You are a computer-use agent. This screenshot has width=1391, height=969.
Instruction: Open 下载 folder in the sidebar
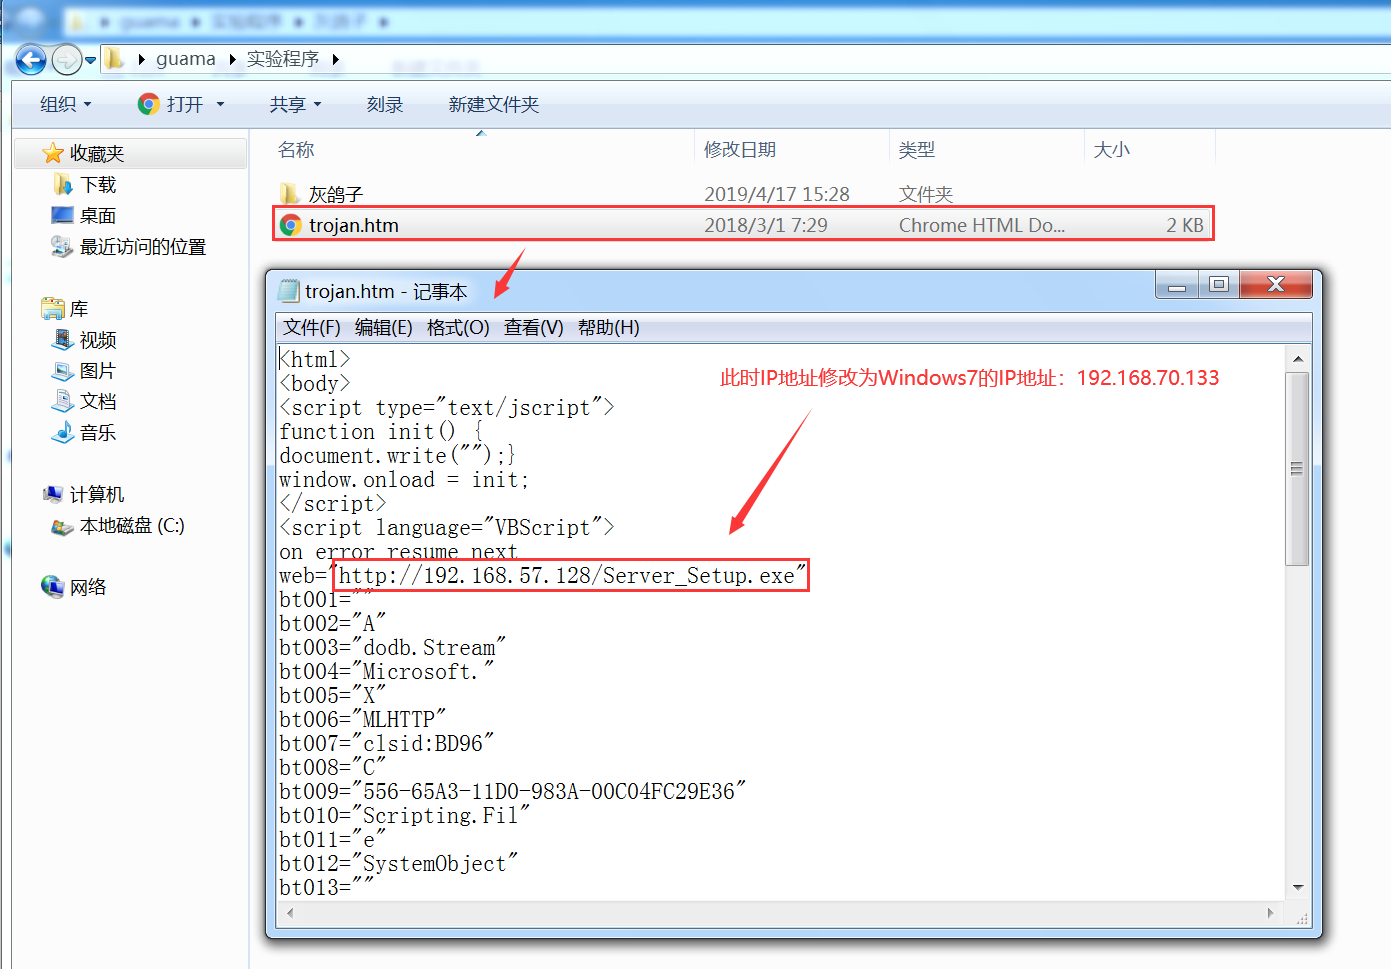(98, 185)
